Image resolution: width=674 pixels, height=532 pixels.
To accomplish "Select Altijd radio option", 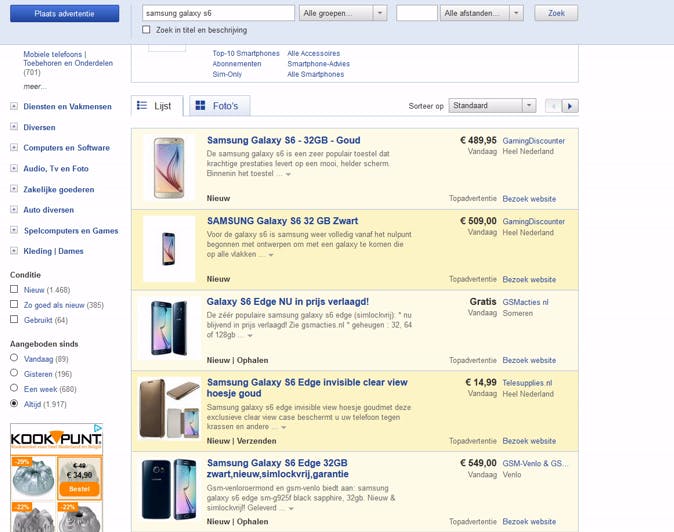I will 14,404.
